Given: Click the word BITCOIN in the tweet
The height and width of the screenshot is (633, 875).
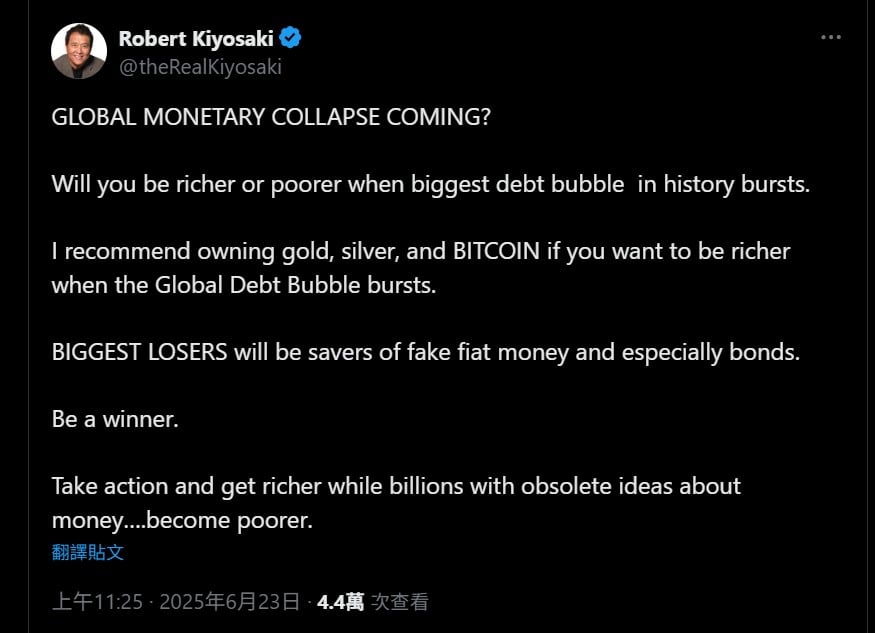Looking at the screenshot, I should (x=497, y=251).
